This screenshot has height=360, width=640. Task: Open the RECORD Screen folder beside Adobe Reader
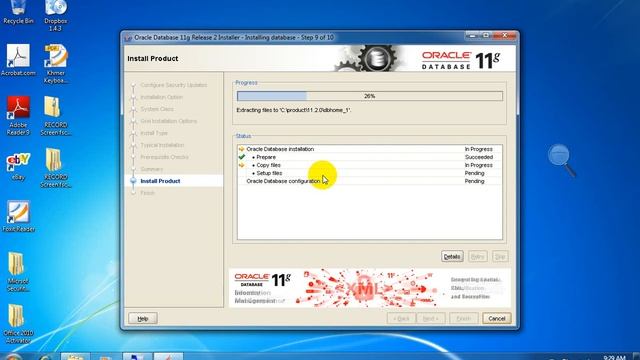56,116
